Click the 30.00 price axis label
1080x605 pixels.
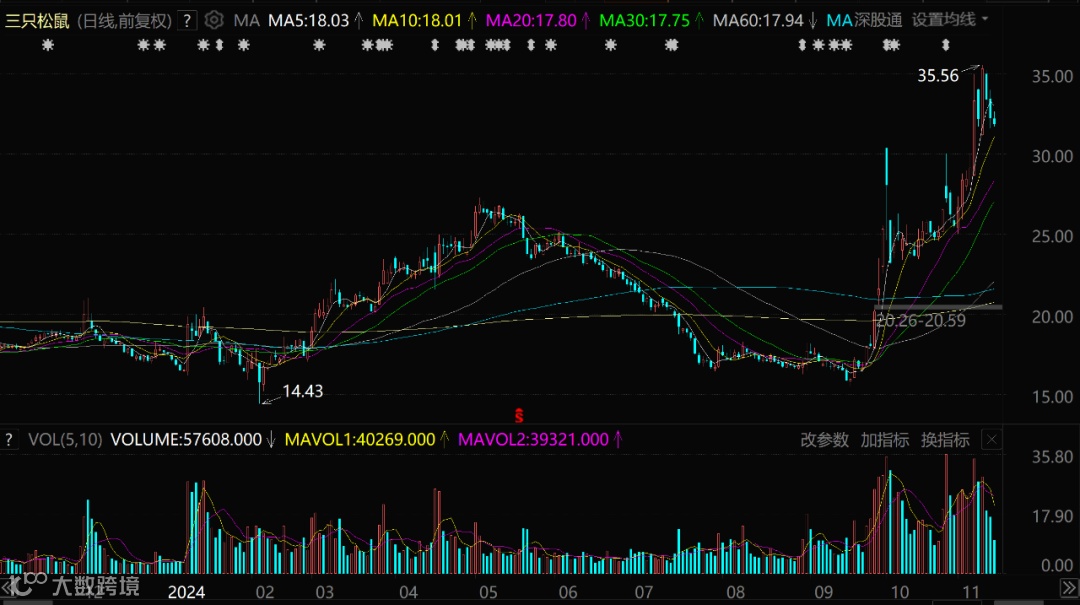[1052, 156]
